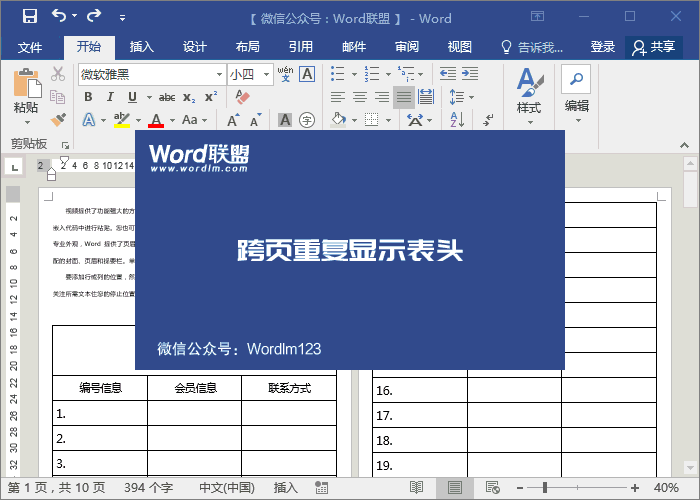Switch to the 邮件 ribbon tab

click(354, 46)
